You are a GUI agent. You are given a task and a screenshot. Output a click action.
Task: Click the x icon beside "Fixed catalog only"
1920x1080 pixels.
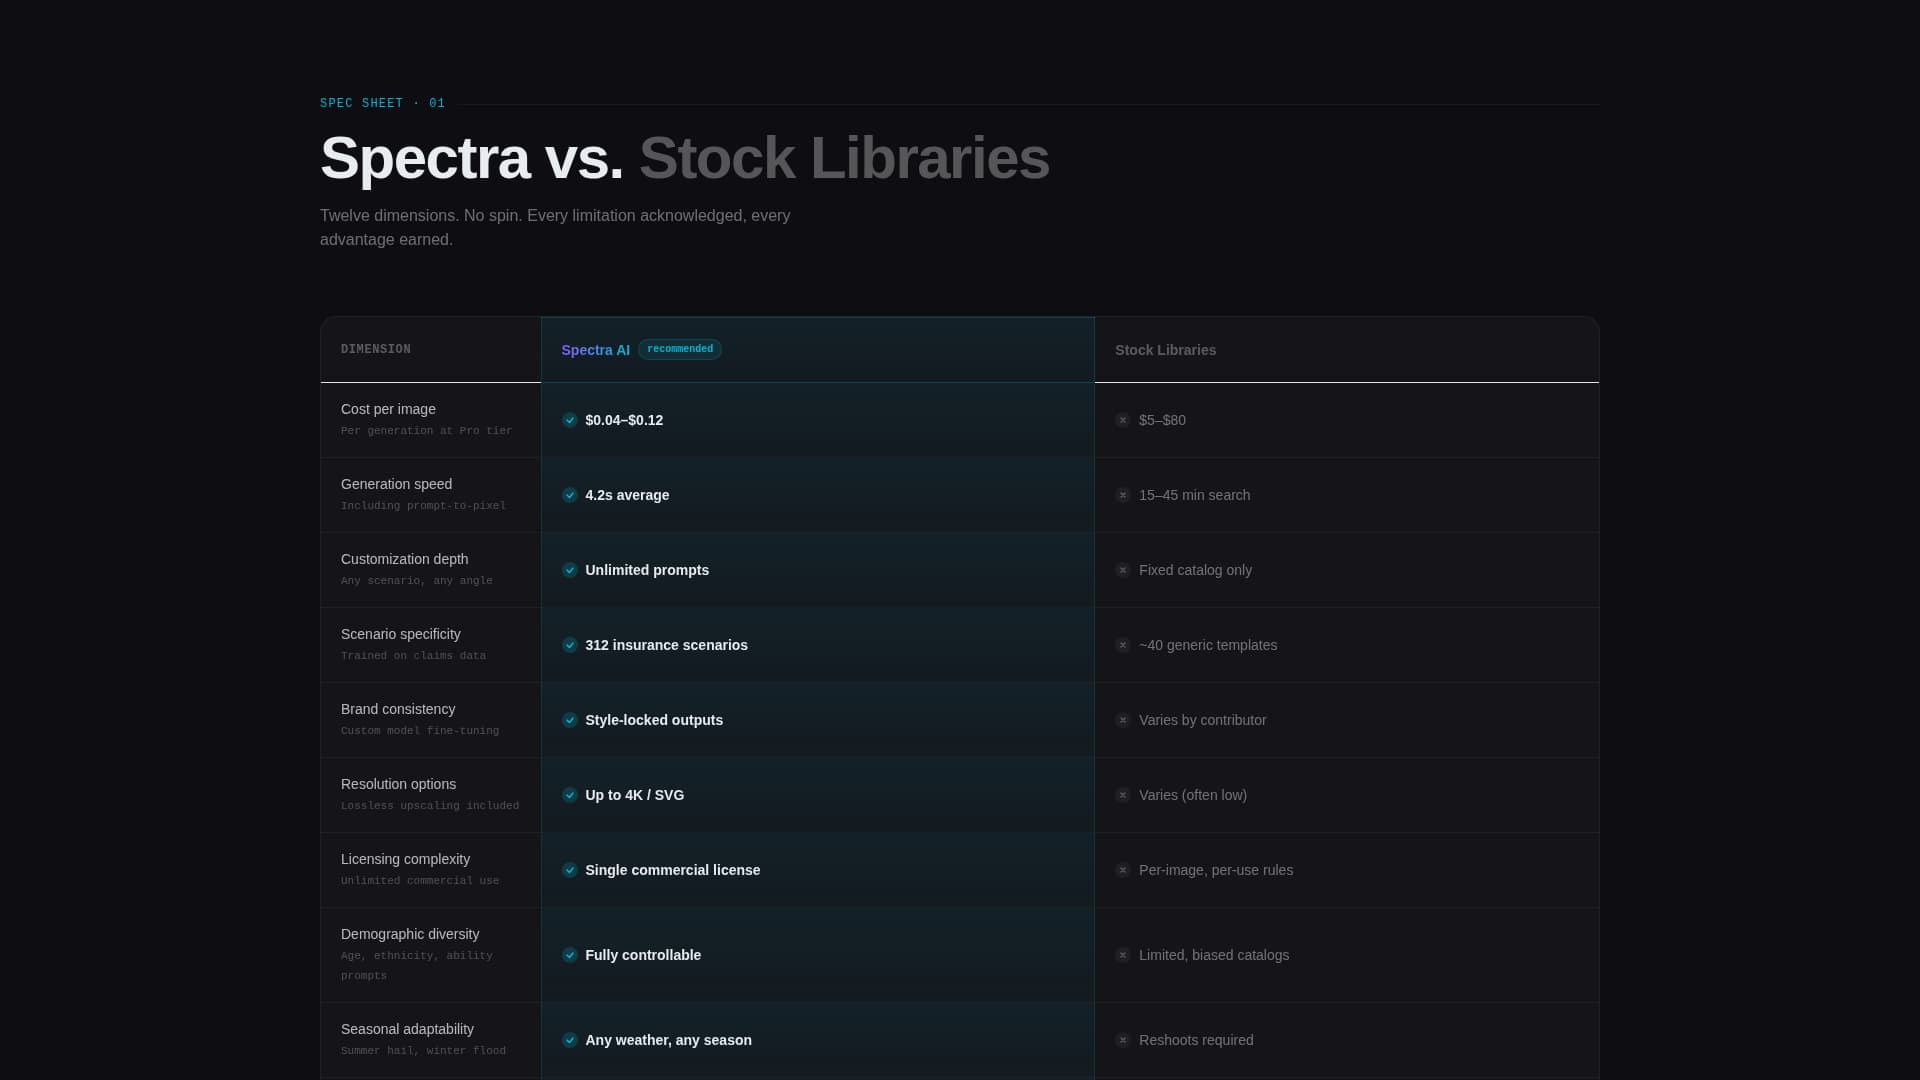1123,570
